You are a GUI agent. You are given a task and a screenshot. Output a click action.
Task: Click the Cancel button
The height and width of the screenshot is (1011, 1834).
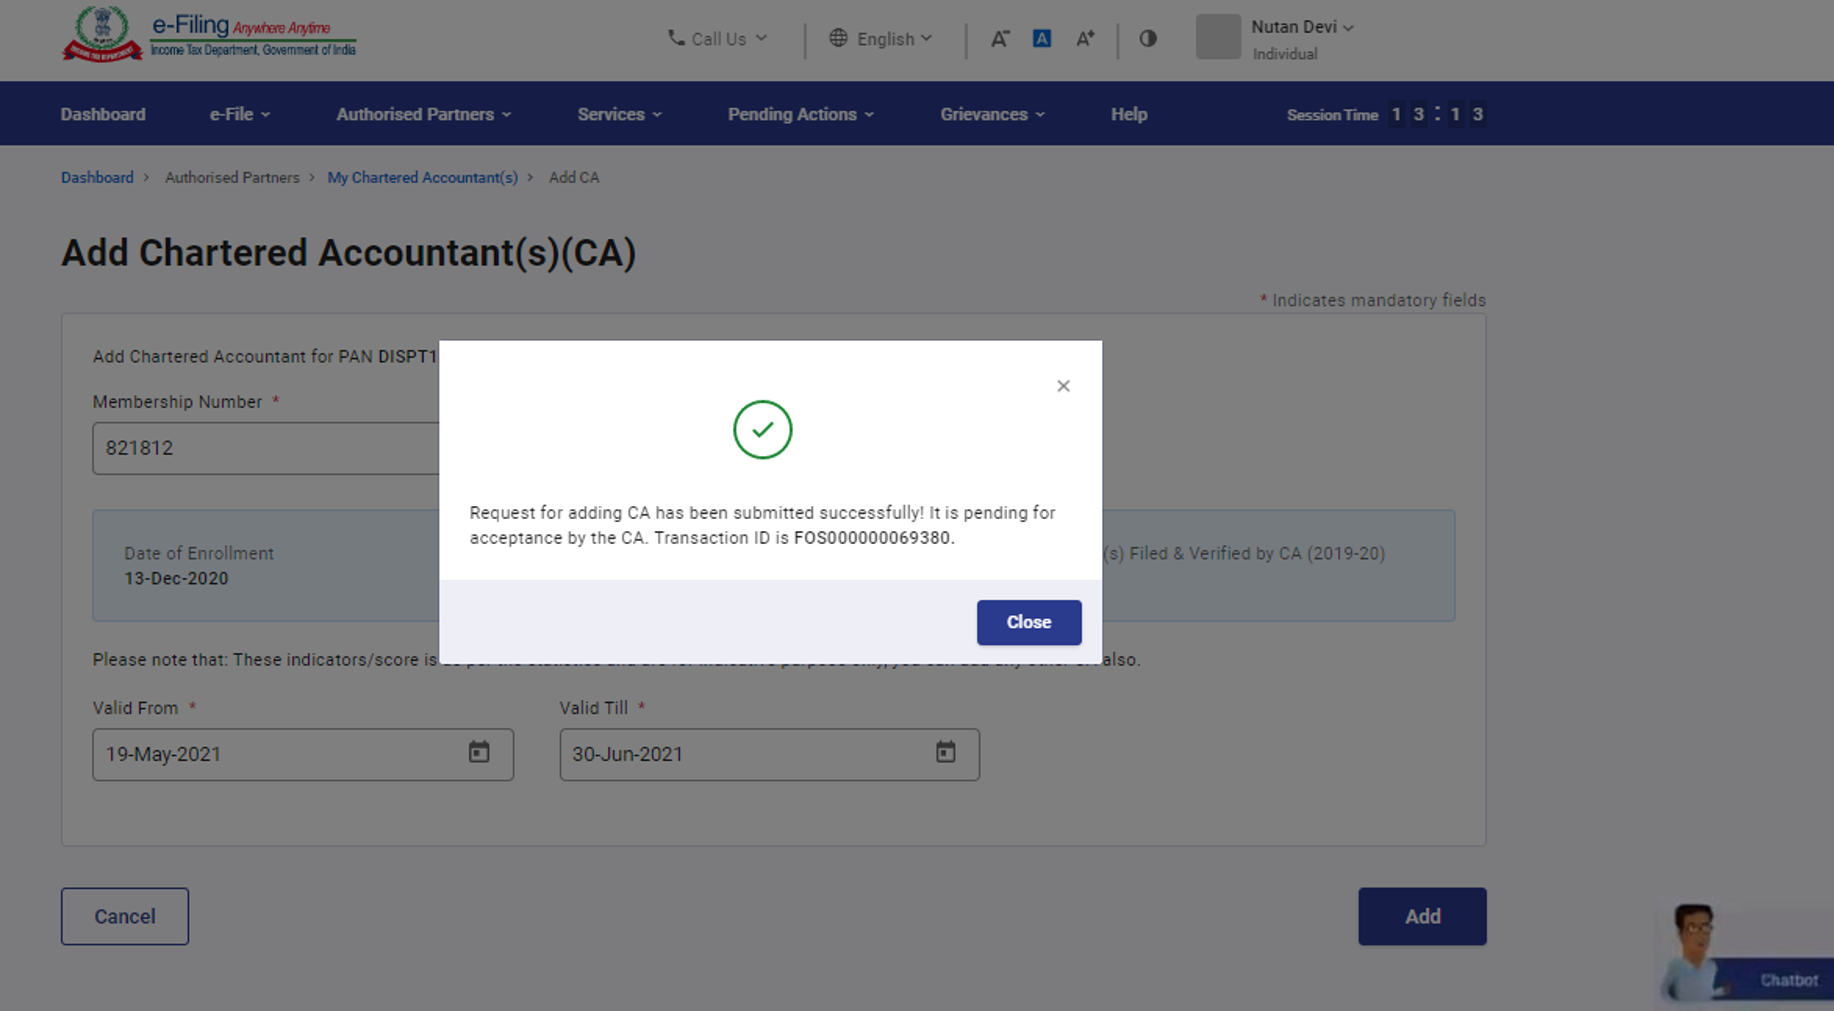(125, 916)
